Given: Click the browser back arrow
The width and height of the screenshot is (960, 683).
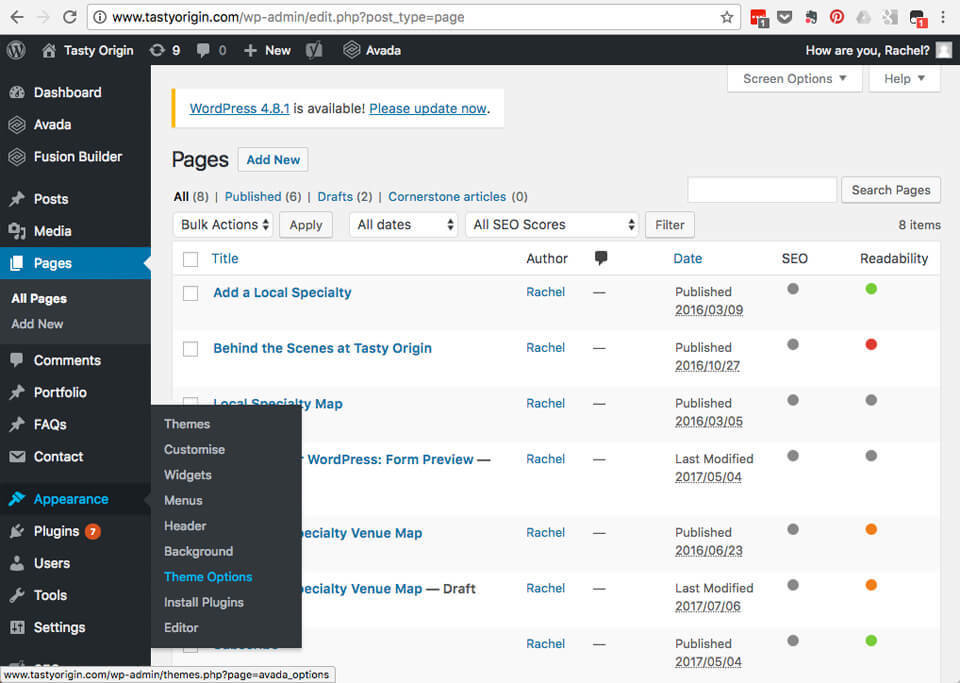Looking at the screenshot, I should point(17,17).
